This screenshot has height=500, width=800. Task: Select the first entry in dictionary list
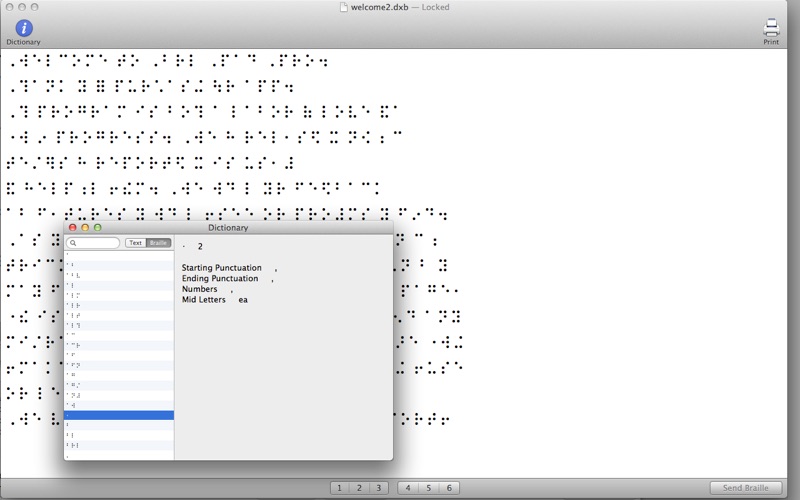click(x=119, y=255)
